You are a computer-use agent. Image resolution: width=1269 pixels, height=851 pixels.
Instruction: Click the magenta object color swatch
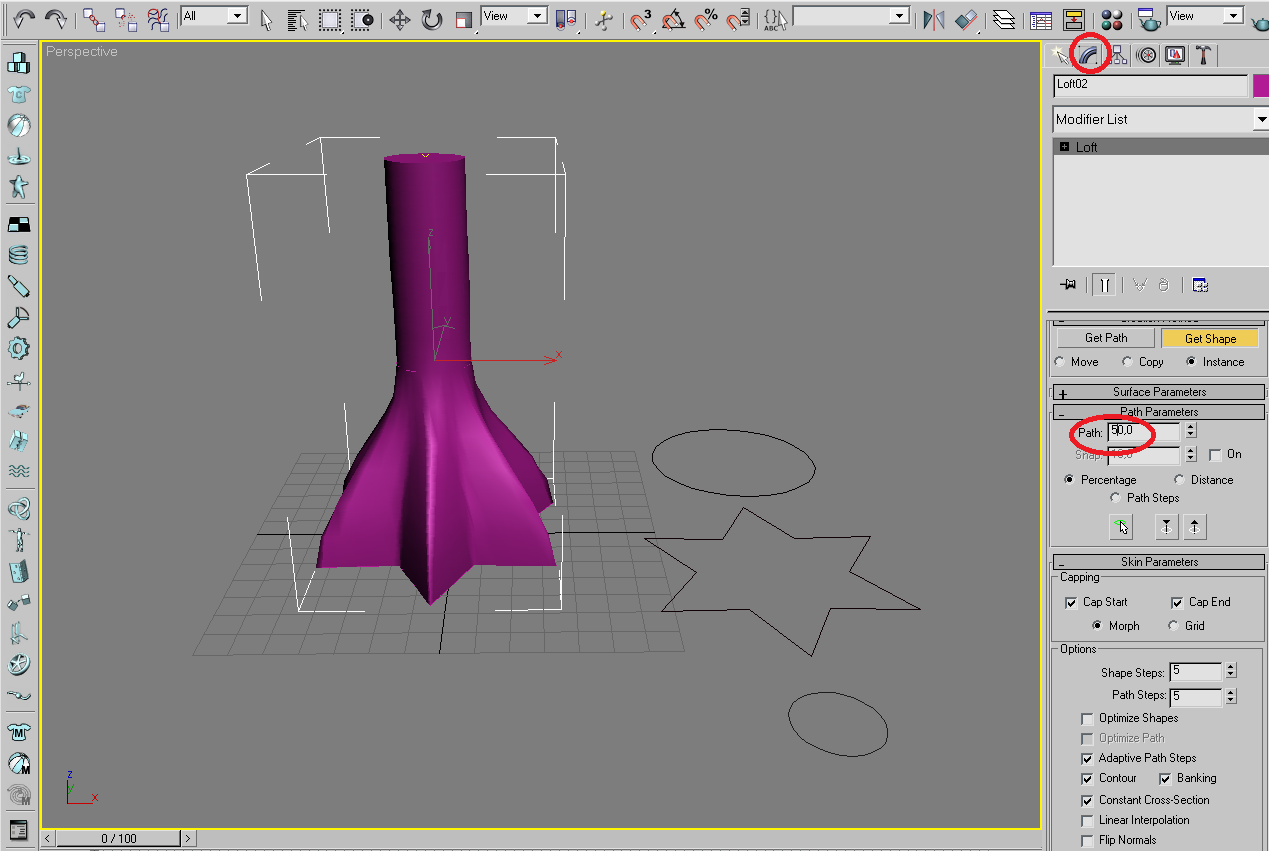tap(1261, 86)
